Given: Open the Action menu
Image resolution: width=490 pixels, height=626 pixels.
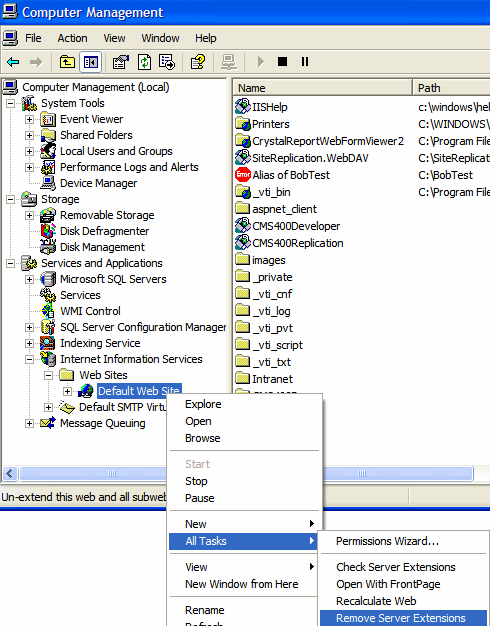Looking at the screenshot, I should (72, 38).
